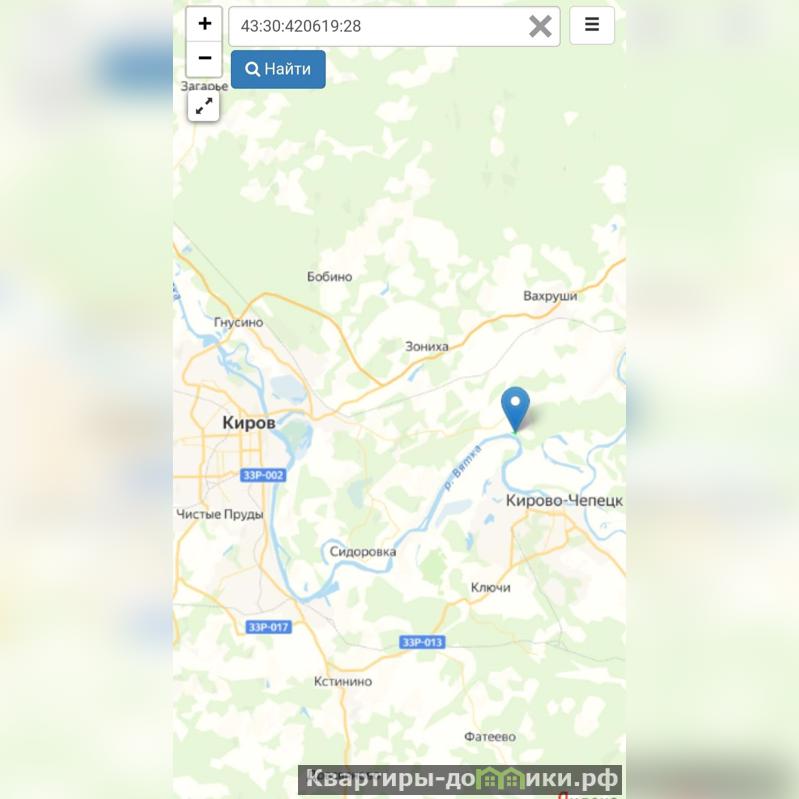Screen dimensions: 799x799
Task: Clear the search field with X icon
Action: [540, 26]
